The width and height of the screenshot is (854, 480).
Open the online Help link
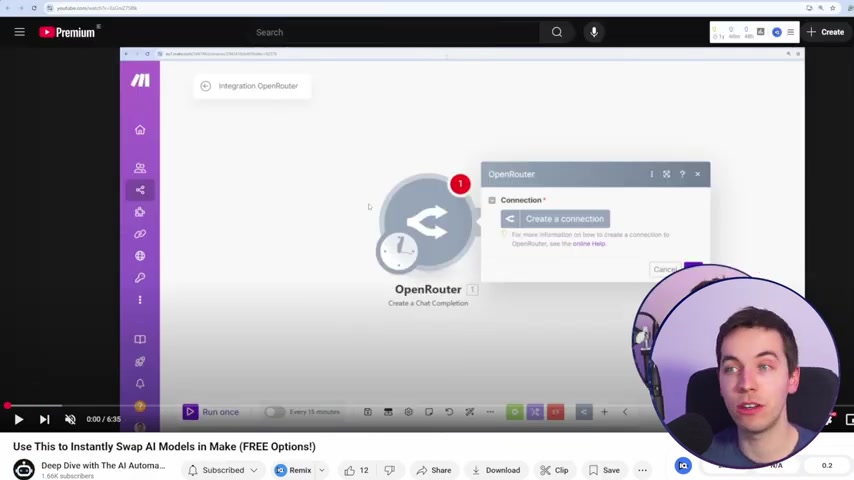pos(589,244)
